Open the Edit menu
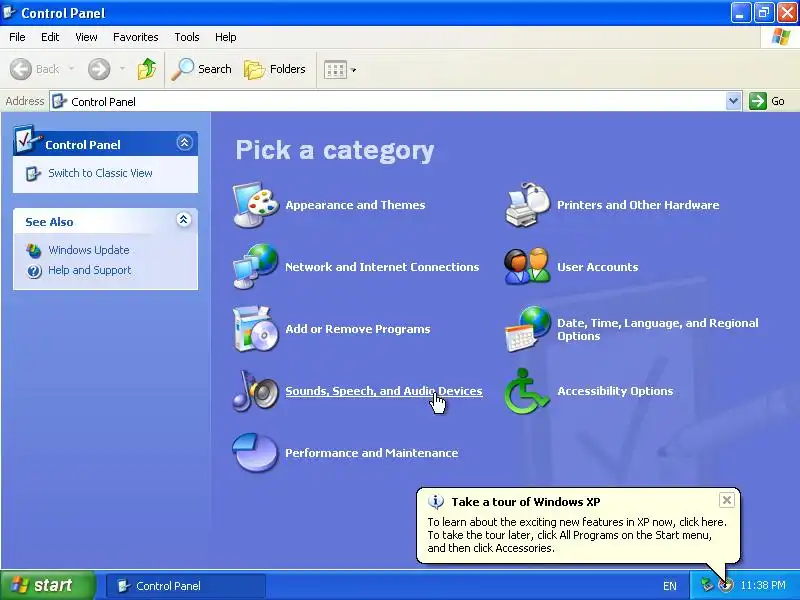The height and width of the screenshot is (600, 800). point(50,37)
